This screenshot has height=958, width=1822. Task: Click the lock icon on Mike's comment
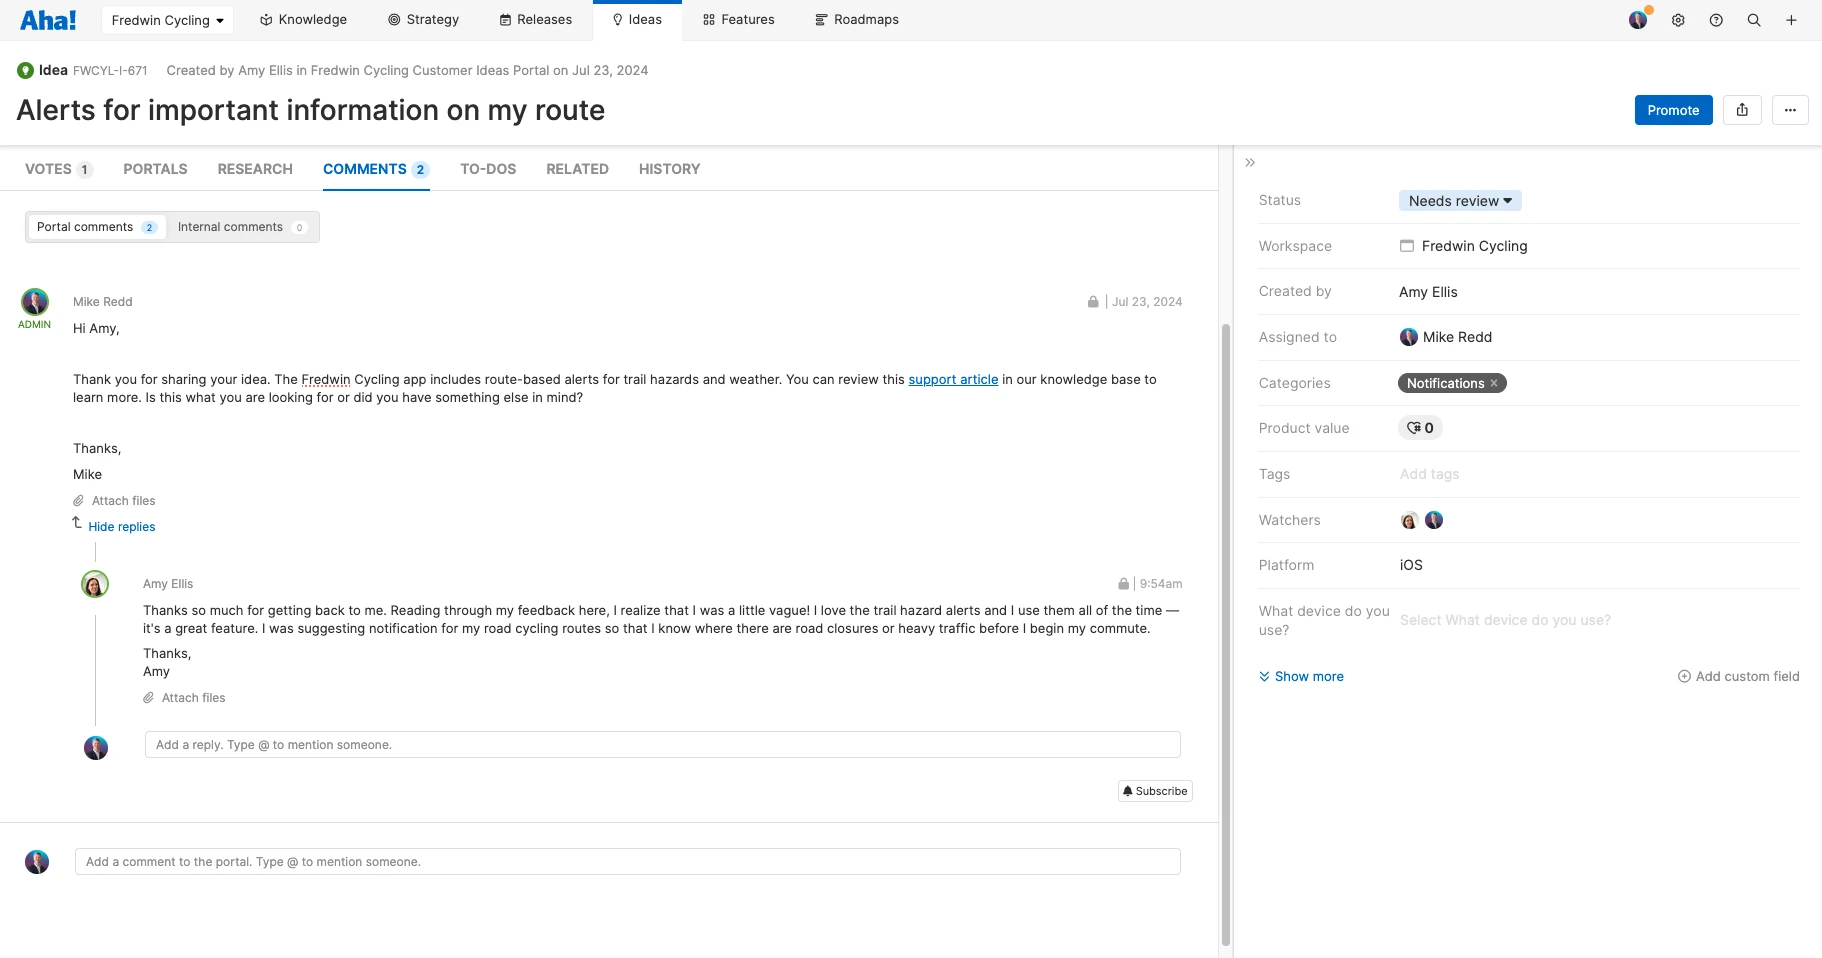[1093, 302]
